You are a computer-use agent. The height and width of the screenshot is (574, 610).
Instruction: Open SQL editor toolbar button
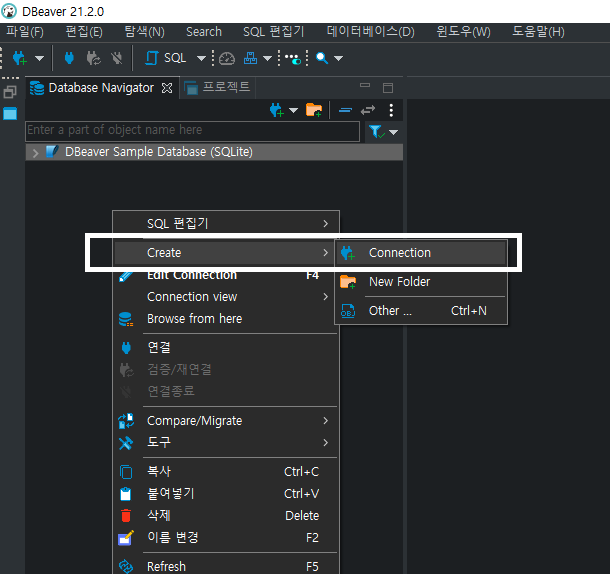coord(166,58)
